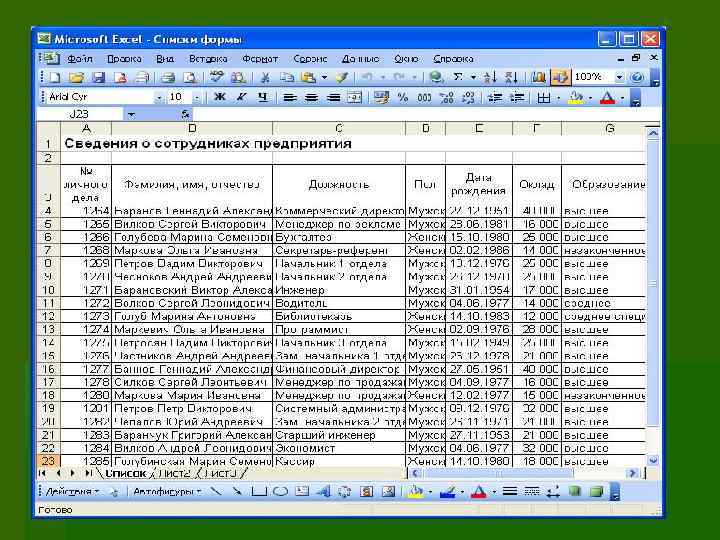Click the Help question mark icon

[637, 78]
